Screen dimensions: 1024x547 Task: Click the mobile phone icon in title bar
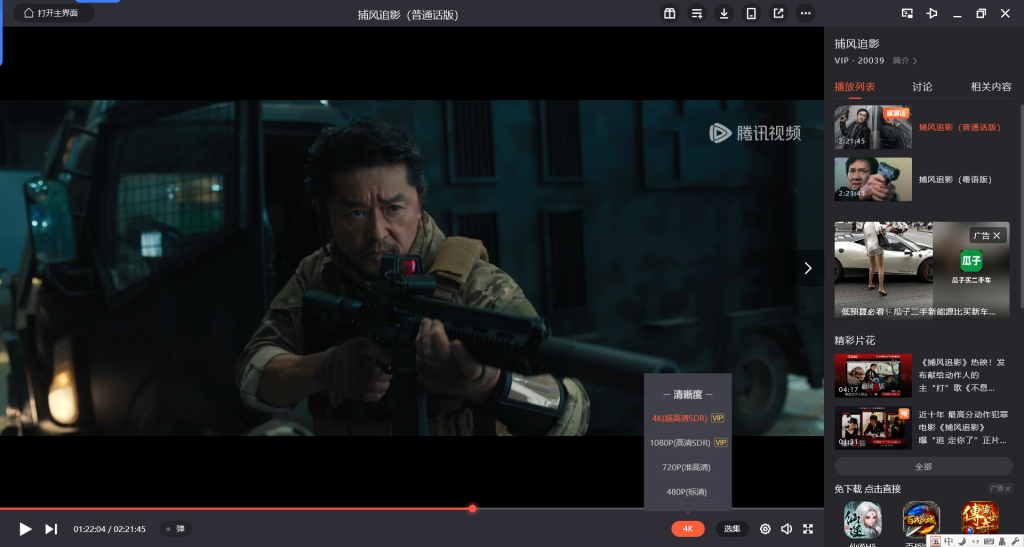pyautogui.click(x=751, y=13)
